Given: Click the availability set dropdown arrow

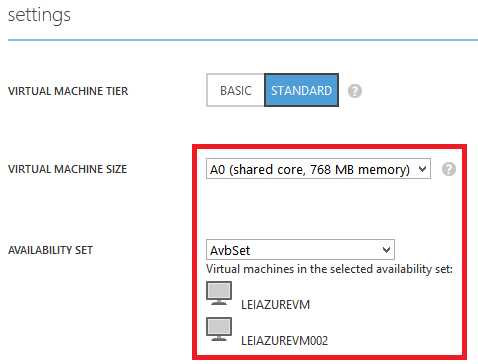Looking at the screenshot, I should tap(386, 249).
